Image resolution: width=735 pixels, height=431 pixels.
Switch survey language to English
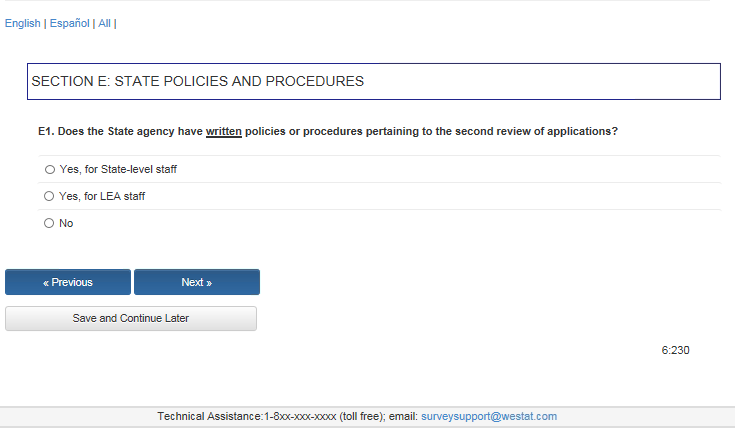(x=23, y=24)
